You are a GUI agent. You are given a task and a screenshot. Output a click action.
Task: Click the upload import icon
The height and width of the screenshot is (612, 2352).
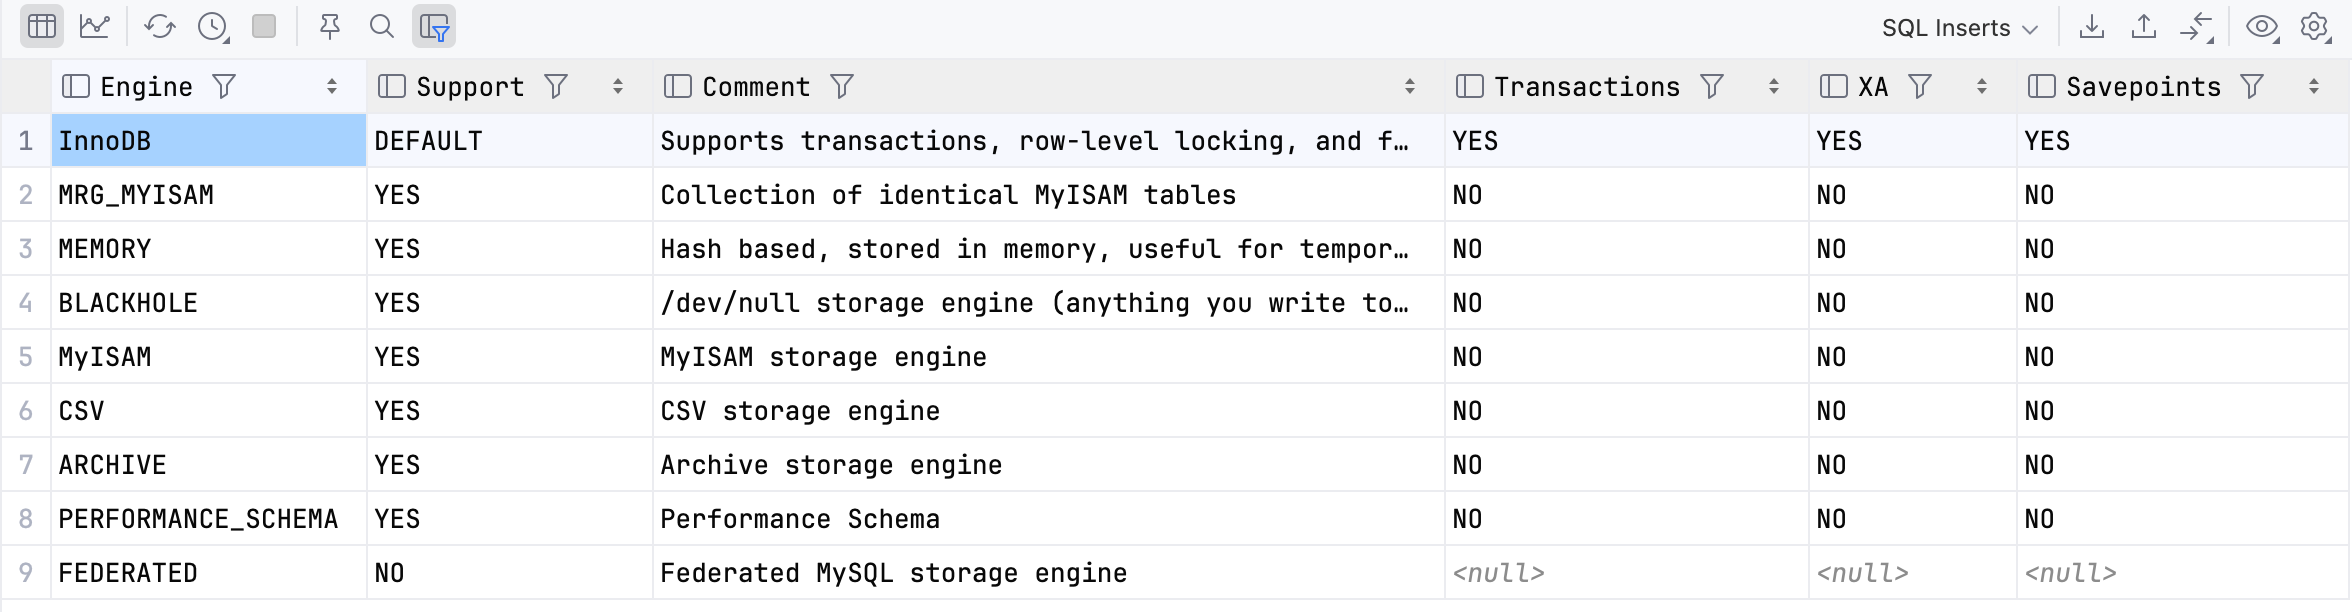2143,27
